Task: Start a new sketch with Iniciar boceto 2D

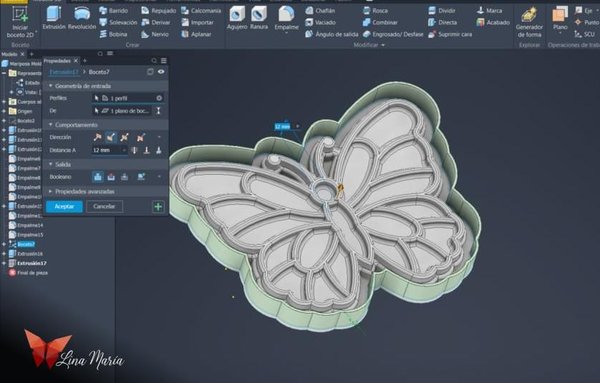Action: click(x=20, y=22)
